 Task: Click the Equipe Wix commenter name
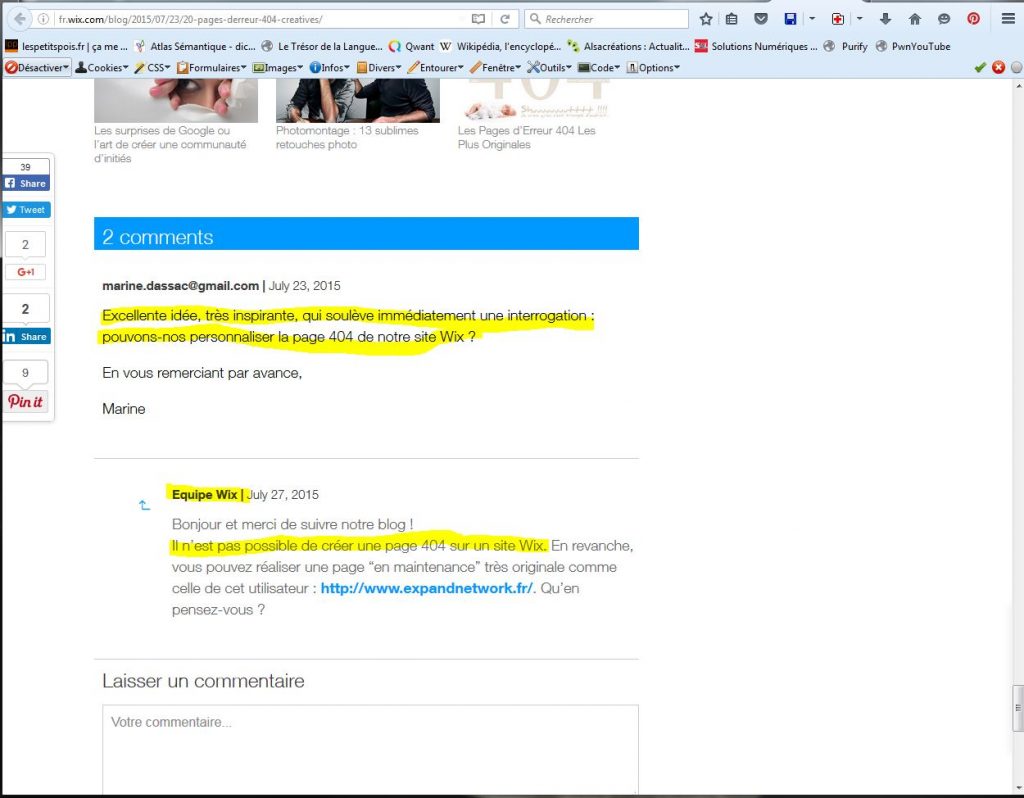(204, 494)
